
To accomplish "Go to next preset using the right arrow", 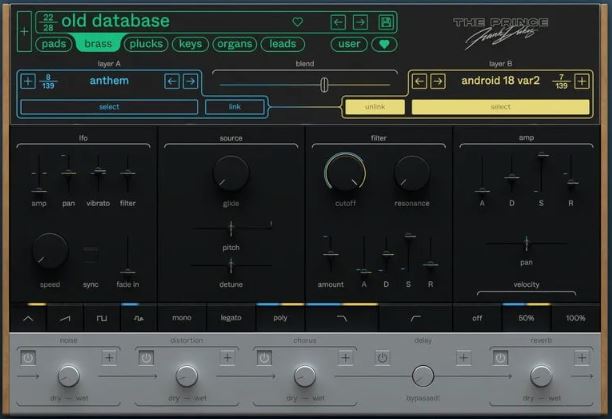I will click(x=360, y=22).
